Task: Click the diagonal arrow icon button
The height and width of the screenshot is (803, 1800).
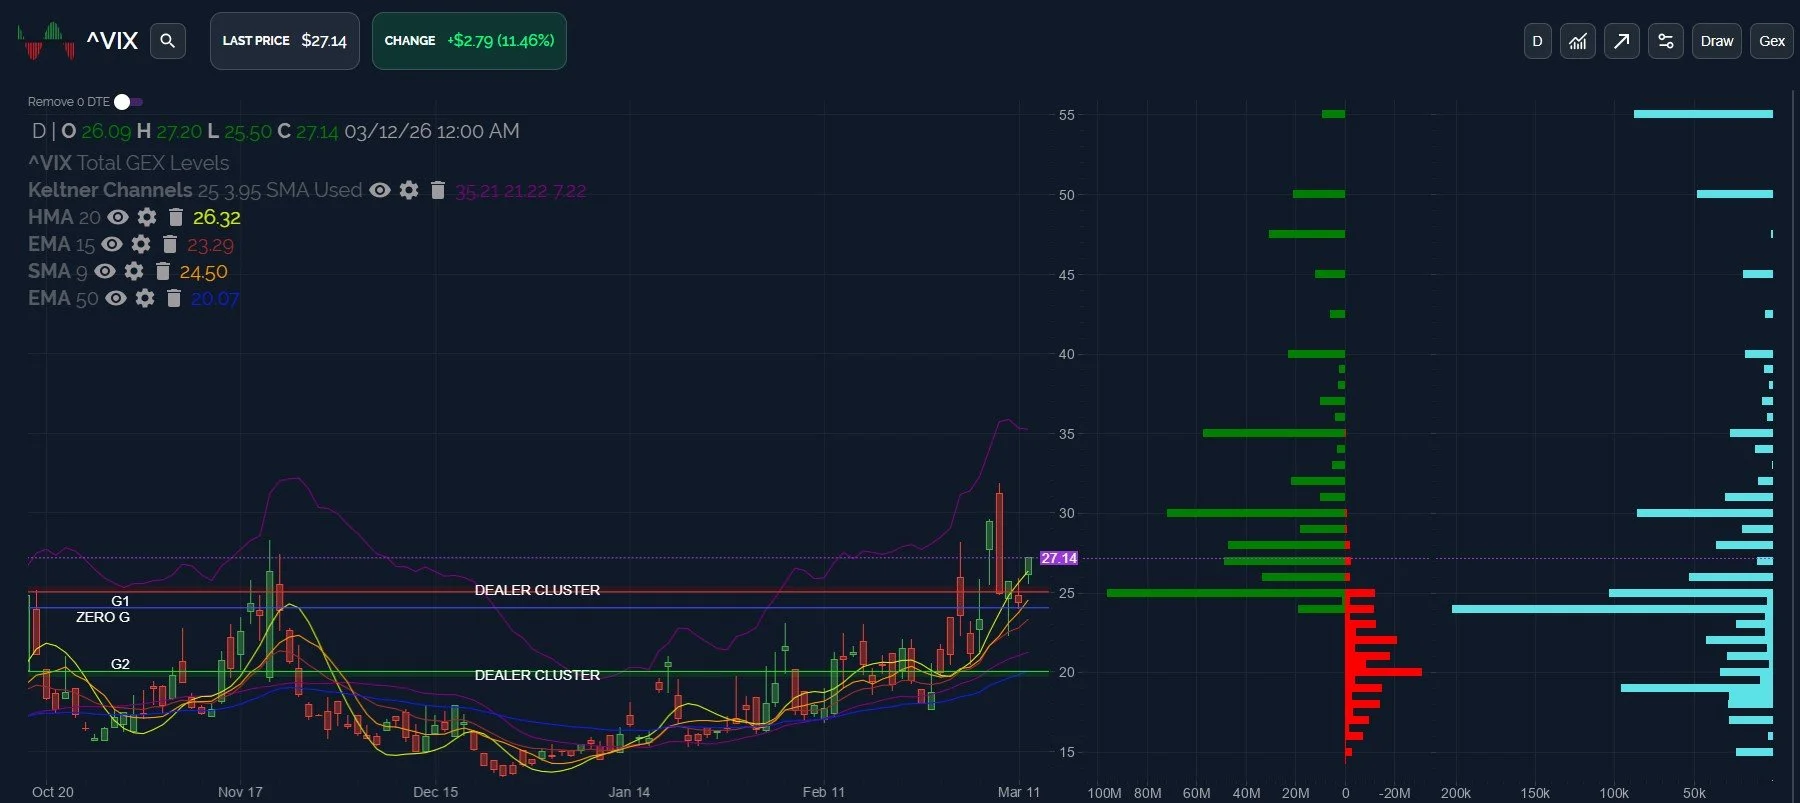Action: click(1622, 41)
